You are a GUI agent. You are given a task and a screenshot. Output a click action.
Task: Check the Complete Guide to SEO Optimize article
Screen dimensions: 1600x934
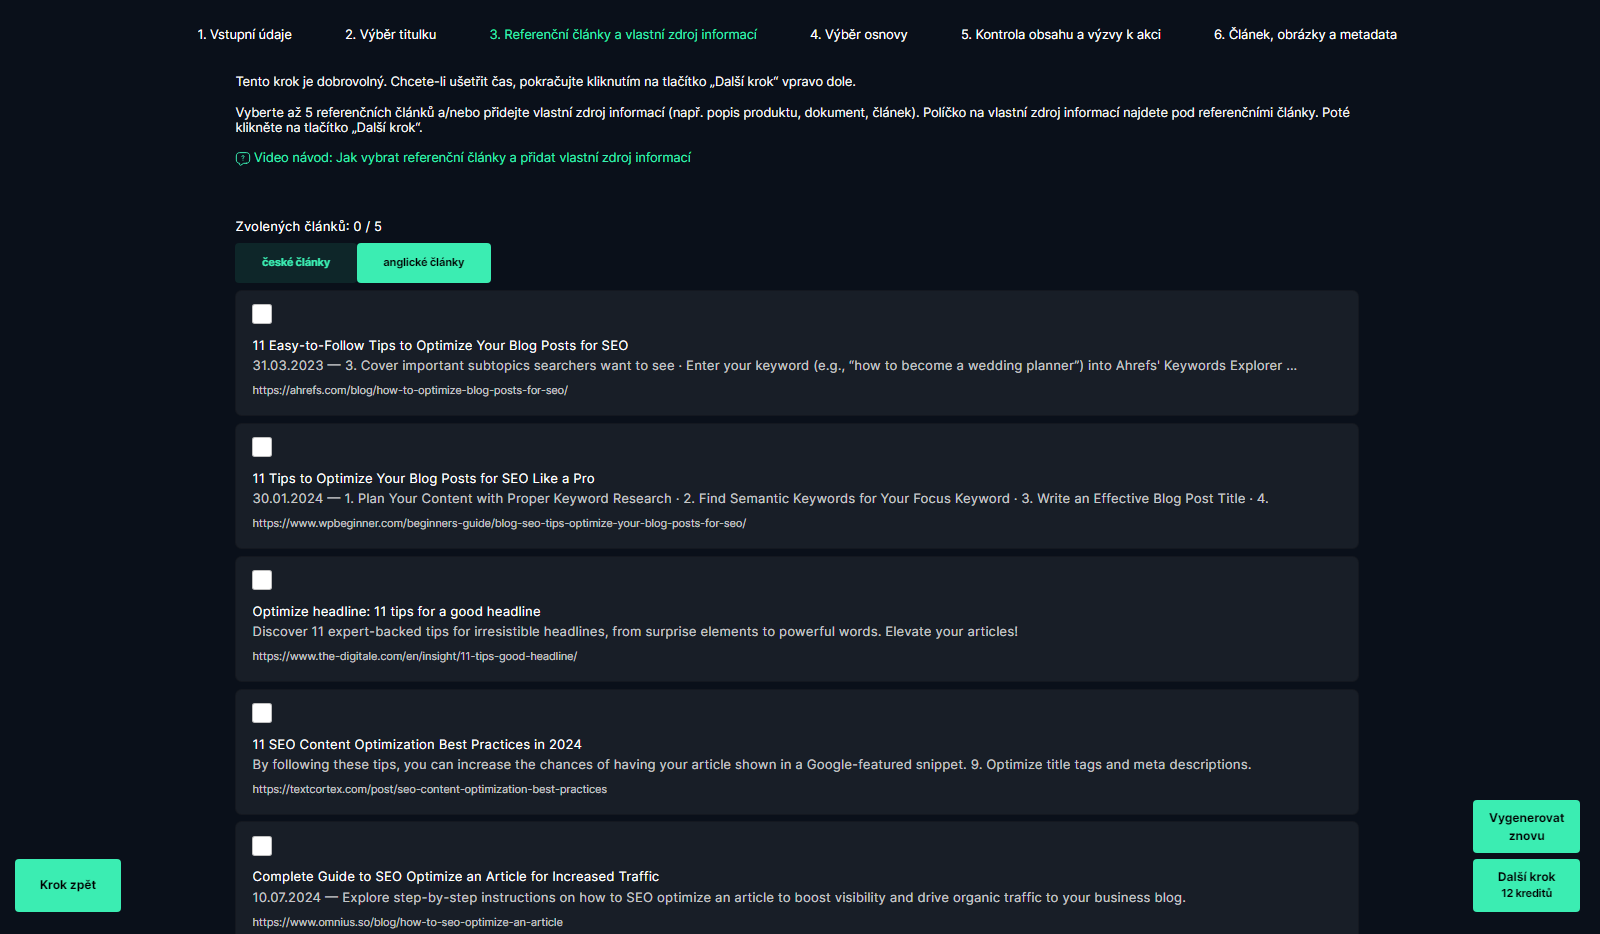(x=262, y=846)
